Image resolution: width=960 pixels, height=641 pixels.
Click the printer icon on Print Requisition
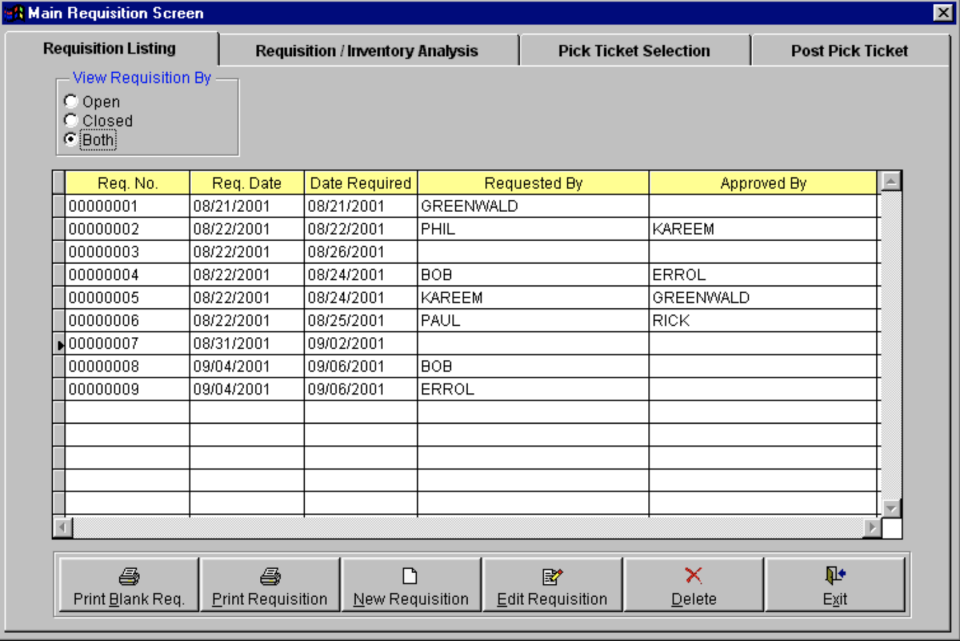[270, 575]
